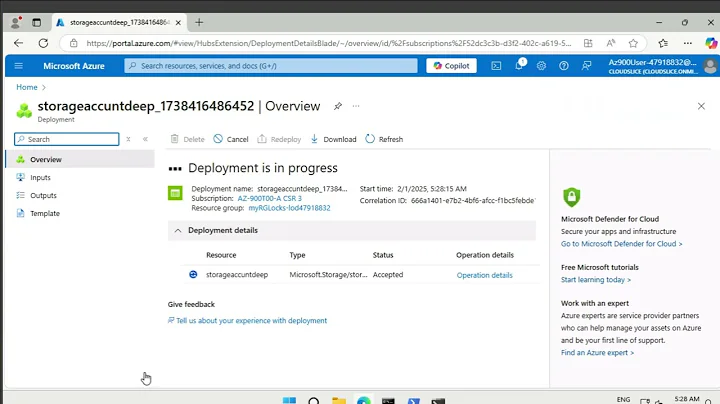The height and width of the screenshot is (404, 720).
Task: Go to Microsoft Defender for Cloud
Action: tap(621, 244)
